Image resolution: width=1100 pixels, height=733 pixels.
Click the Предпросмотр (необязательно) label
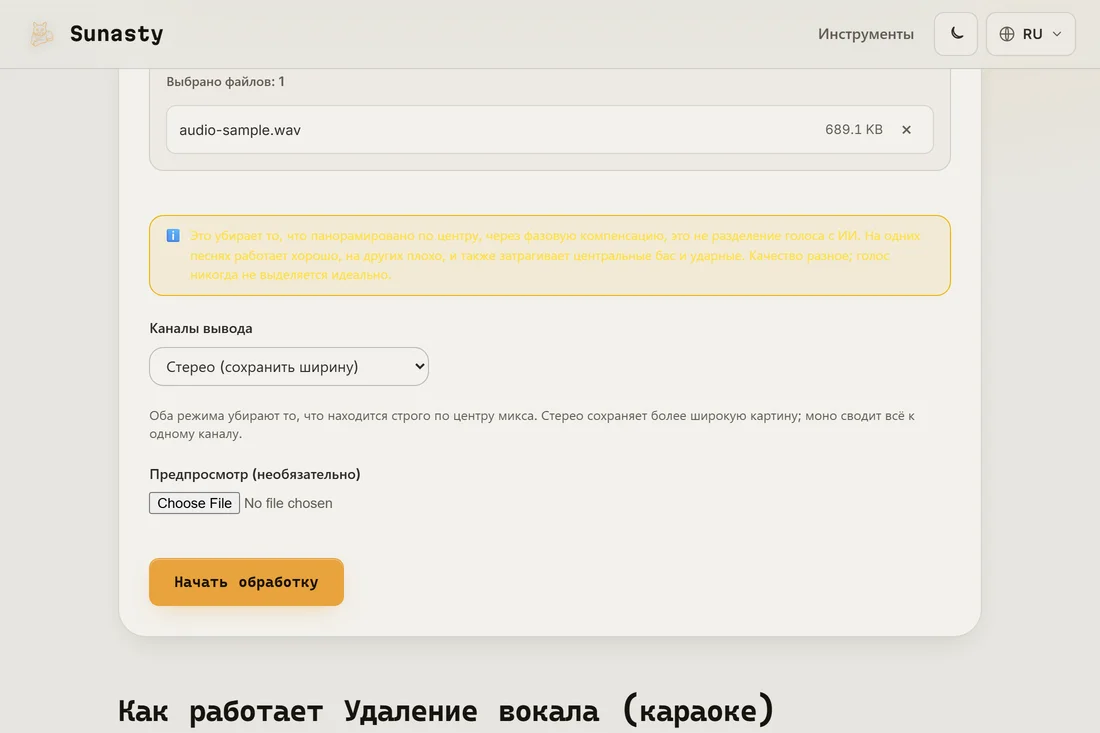point(255,474)
